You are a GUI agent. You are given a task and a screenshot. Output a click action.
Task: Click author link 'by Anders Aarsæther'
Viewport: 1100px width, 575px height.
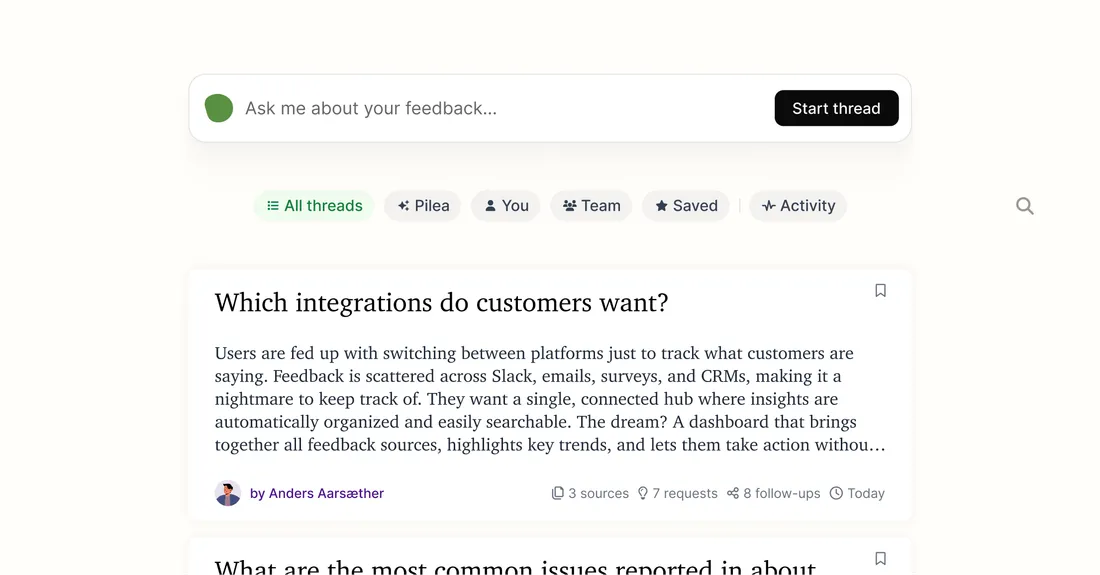(x=317, y=493)
